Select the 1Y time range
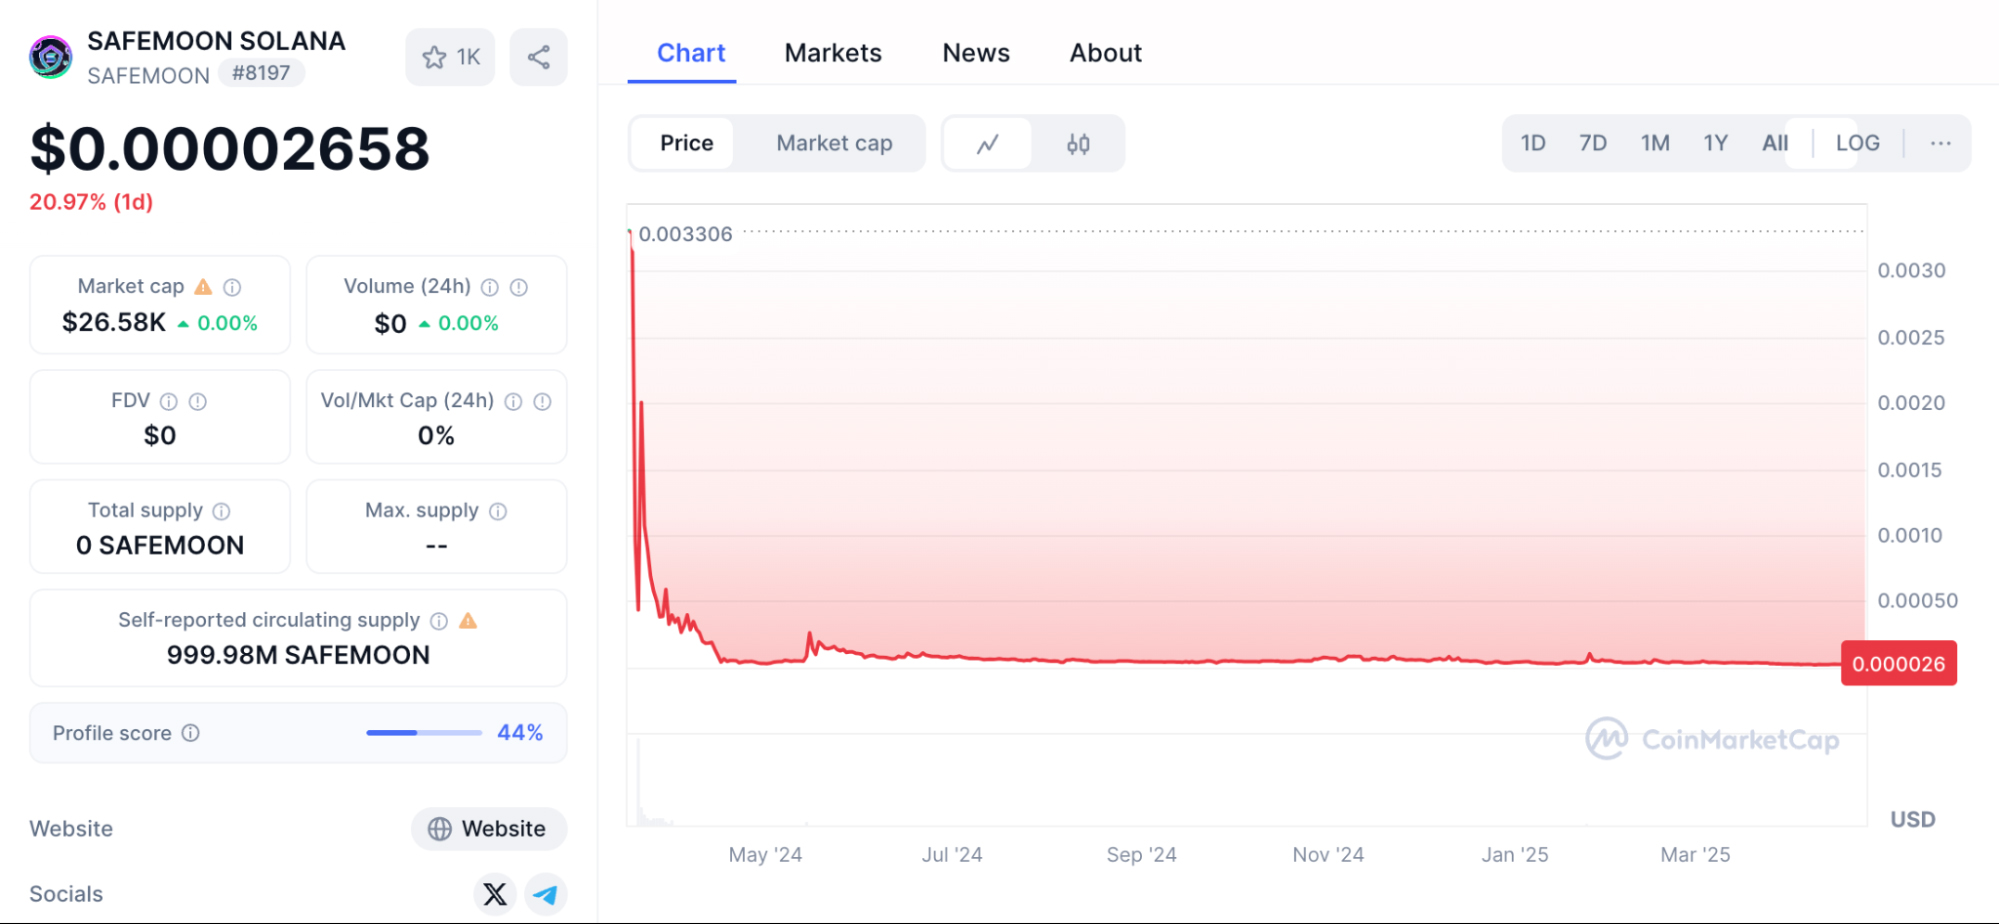Viewport: 1999px width, 924px height. (1716, 143)
